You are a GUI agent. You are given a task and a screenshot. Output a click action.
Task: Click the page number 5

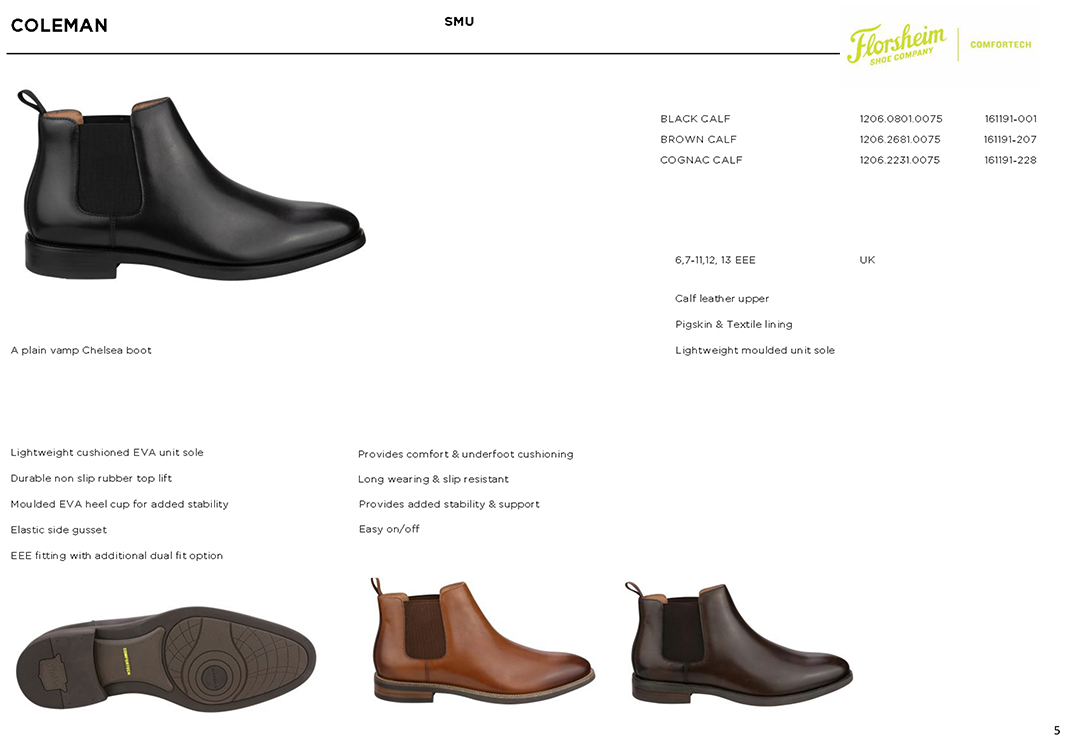click(x=1057, y=731)
